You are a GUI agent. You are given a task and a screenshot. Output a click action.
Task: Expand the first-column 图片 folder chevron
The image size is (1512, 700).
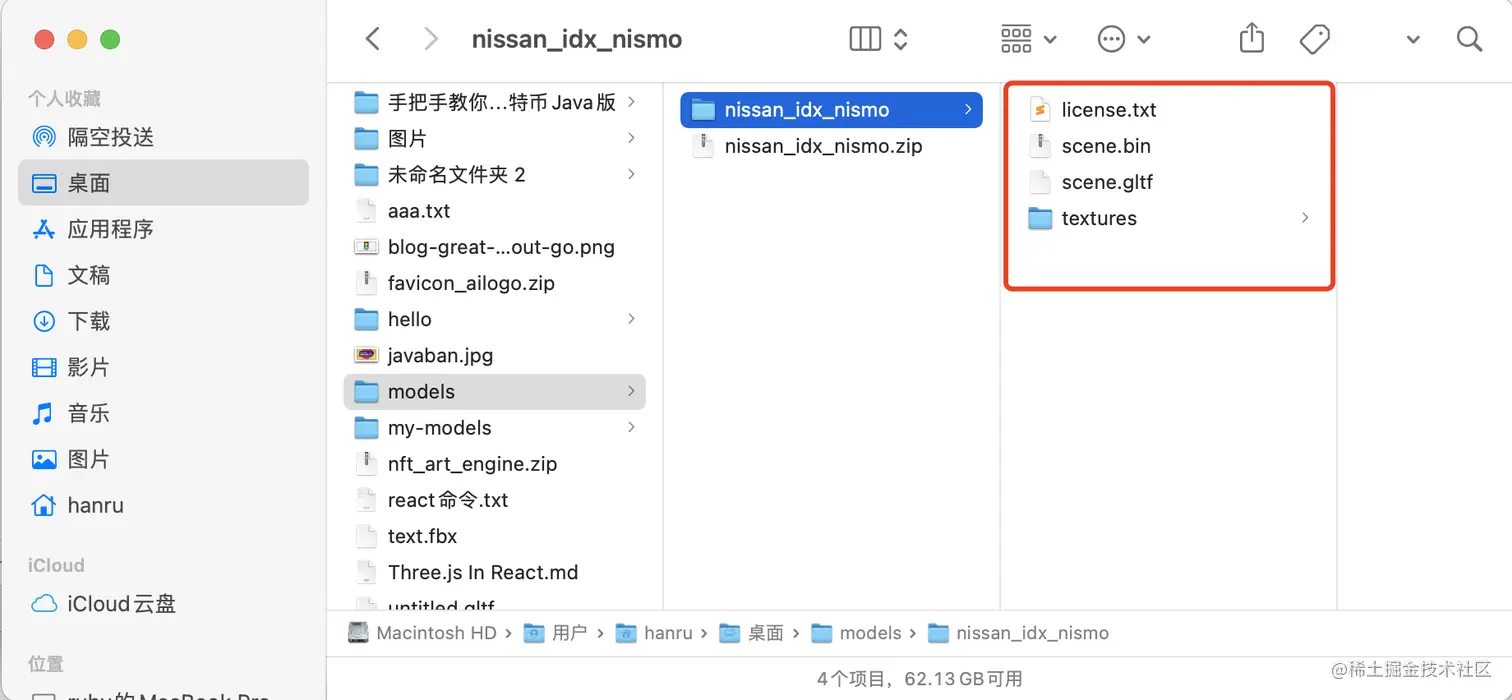(631, 138)
